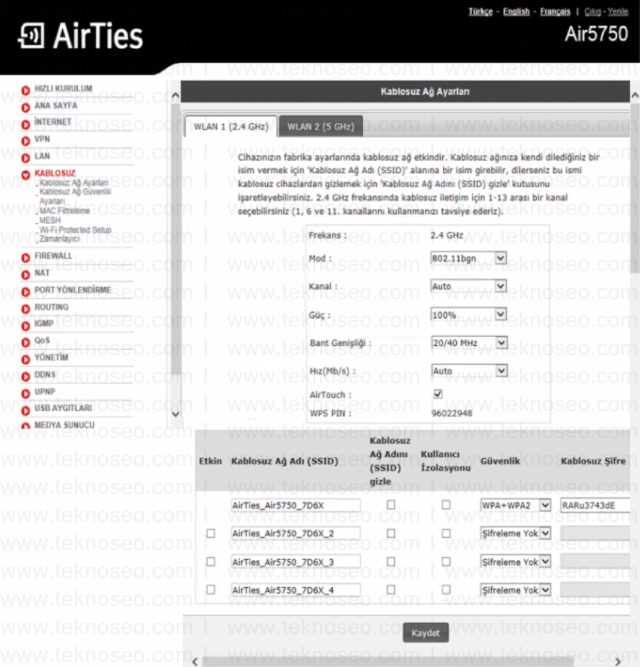This screenshot has height=667, width=640.
Task: Open the Hız(Mb/s) dropdown set to Auto
Action: 469,371
